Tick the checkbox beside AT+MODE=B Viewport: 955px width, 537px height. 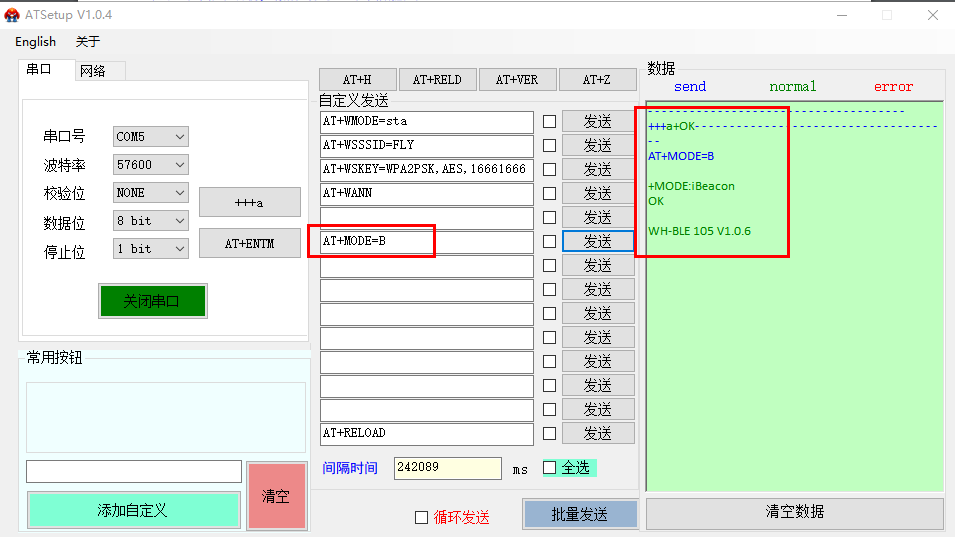pyautogui.click(x=549, y=242)
